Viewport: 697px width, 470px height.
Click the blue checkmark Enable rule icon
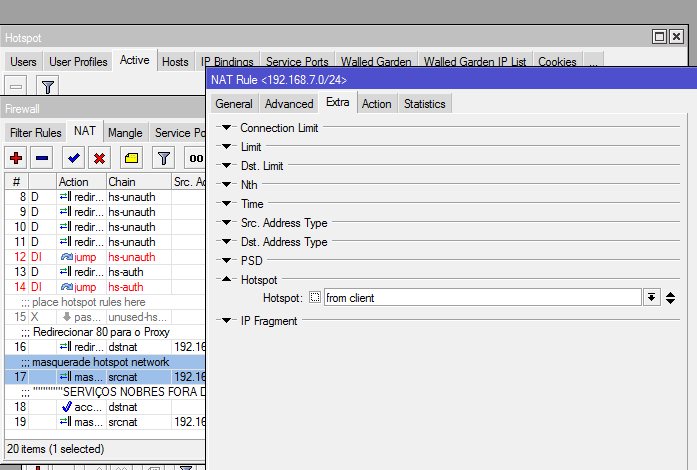73,158
